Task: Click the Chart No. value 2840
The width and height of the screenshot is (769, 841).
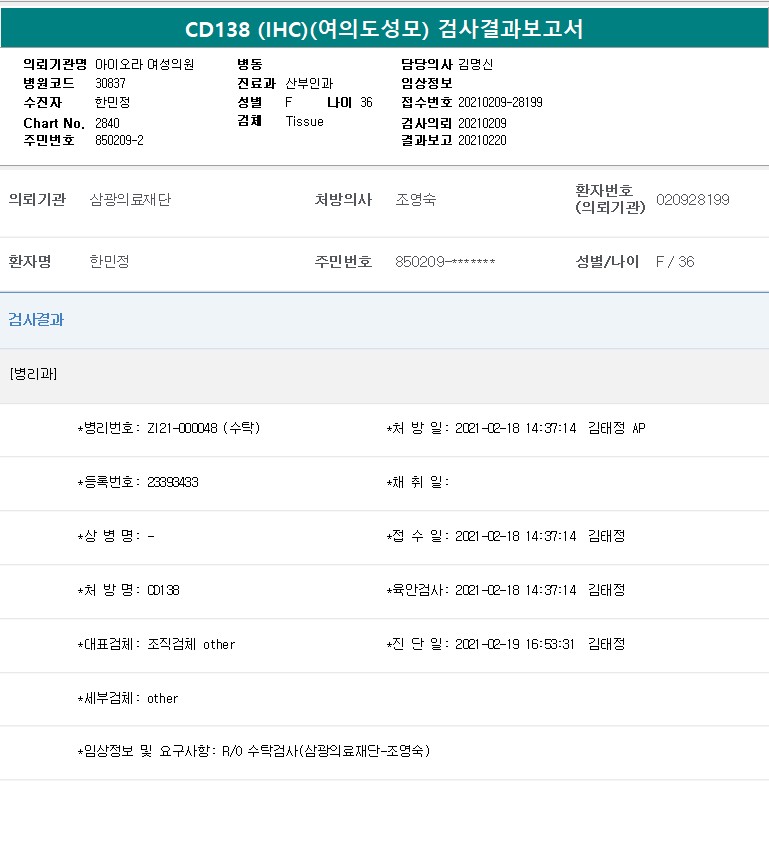Action: pos(106,122)
